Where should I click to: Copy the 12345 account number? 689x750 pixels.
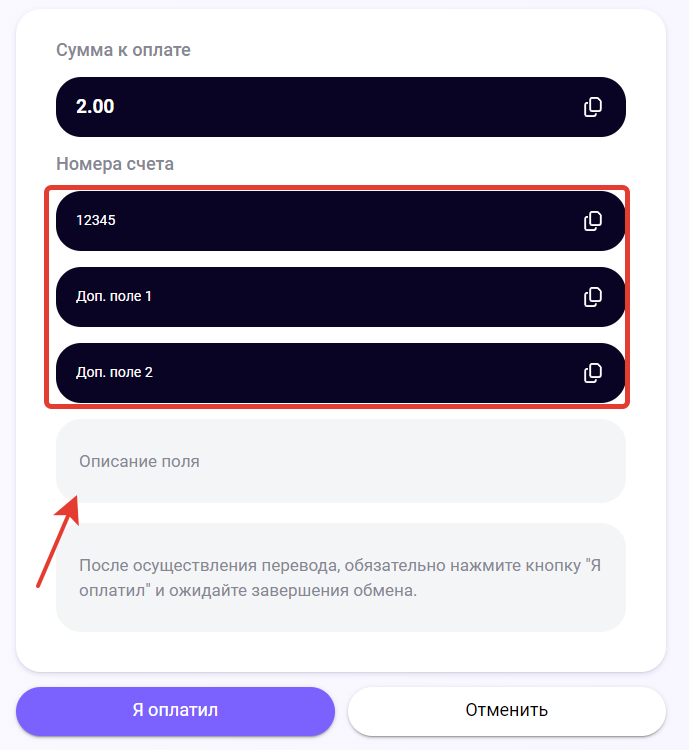point(593,221)
